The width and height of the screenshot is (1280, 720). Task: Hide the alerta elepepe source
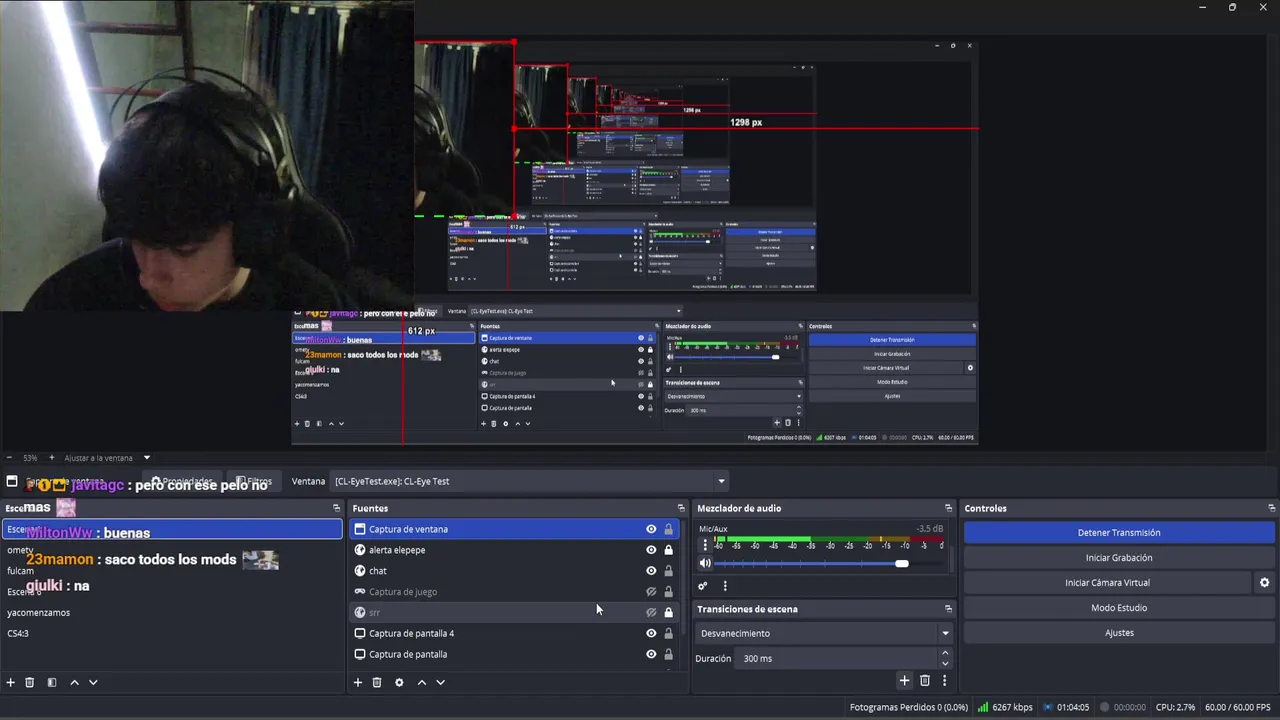651,550
